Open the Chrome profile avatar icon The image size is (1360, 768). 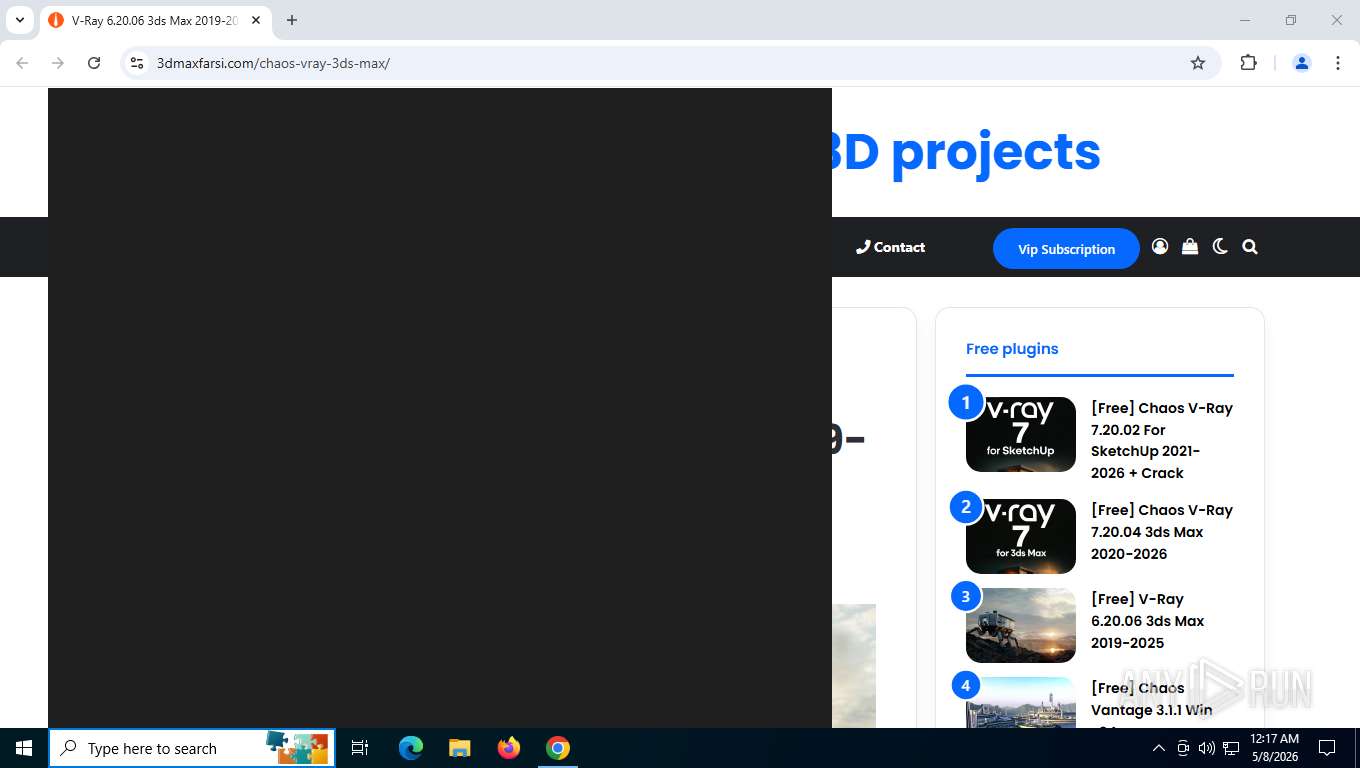[x=1302, y=63]
